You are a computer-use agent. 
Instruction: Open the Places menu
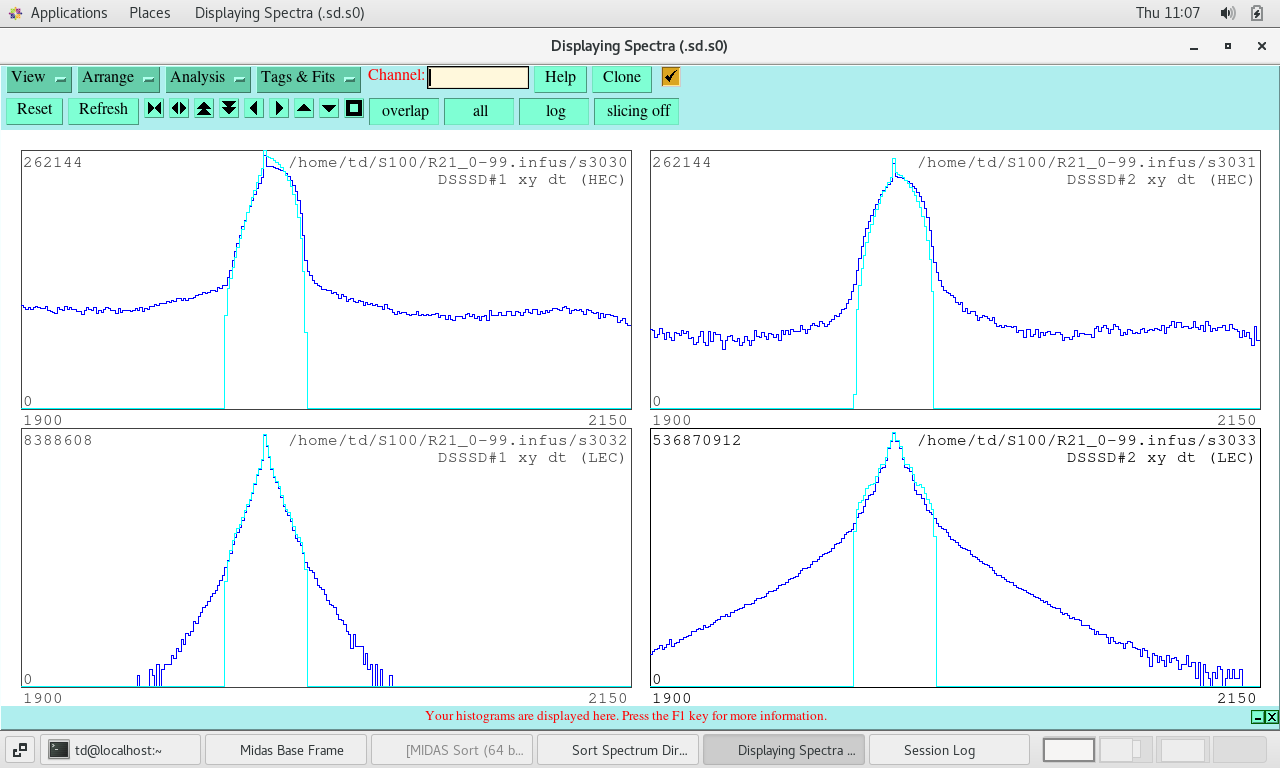tap(149, 13)
